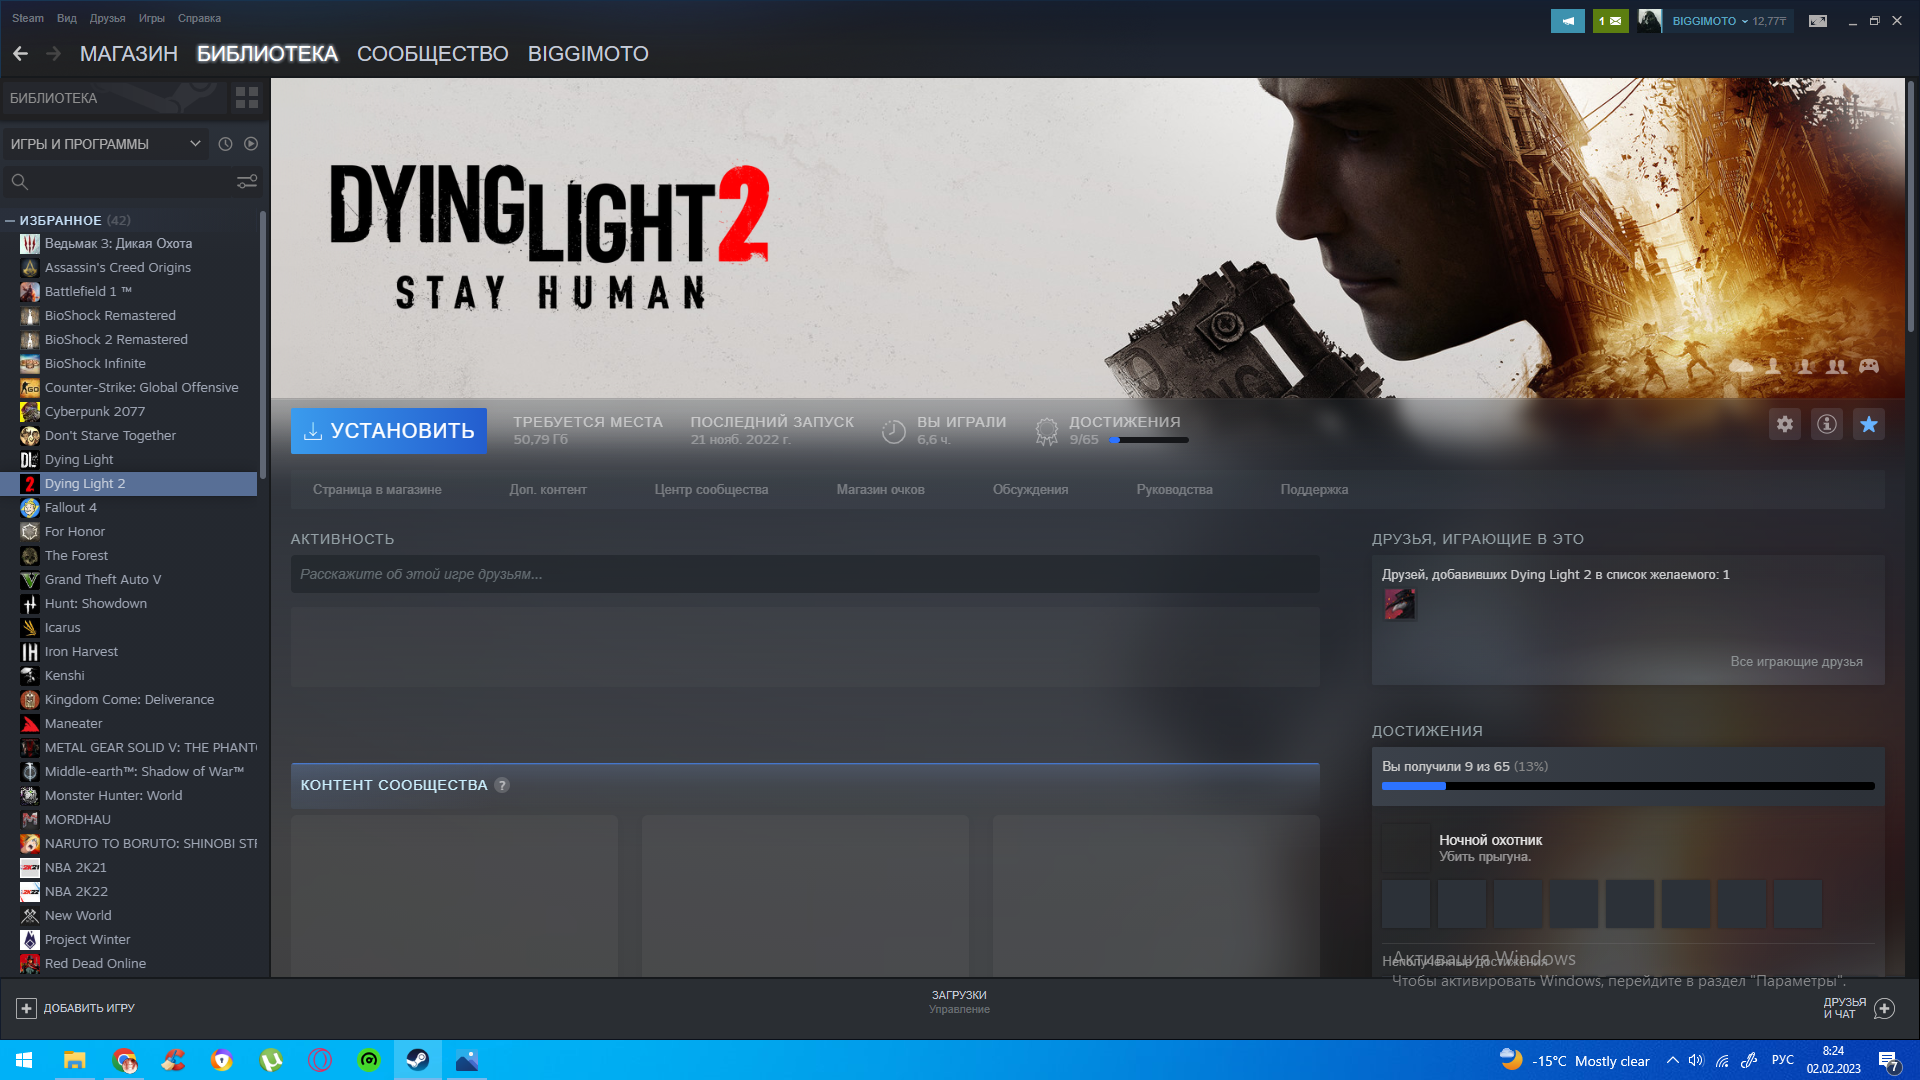Image resolution: width=1920 pixels, height=1080 pixels.
Task: Click Все играющие друзья link
Action: coord(1796,662)
